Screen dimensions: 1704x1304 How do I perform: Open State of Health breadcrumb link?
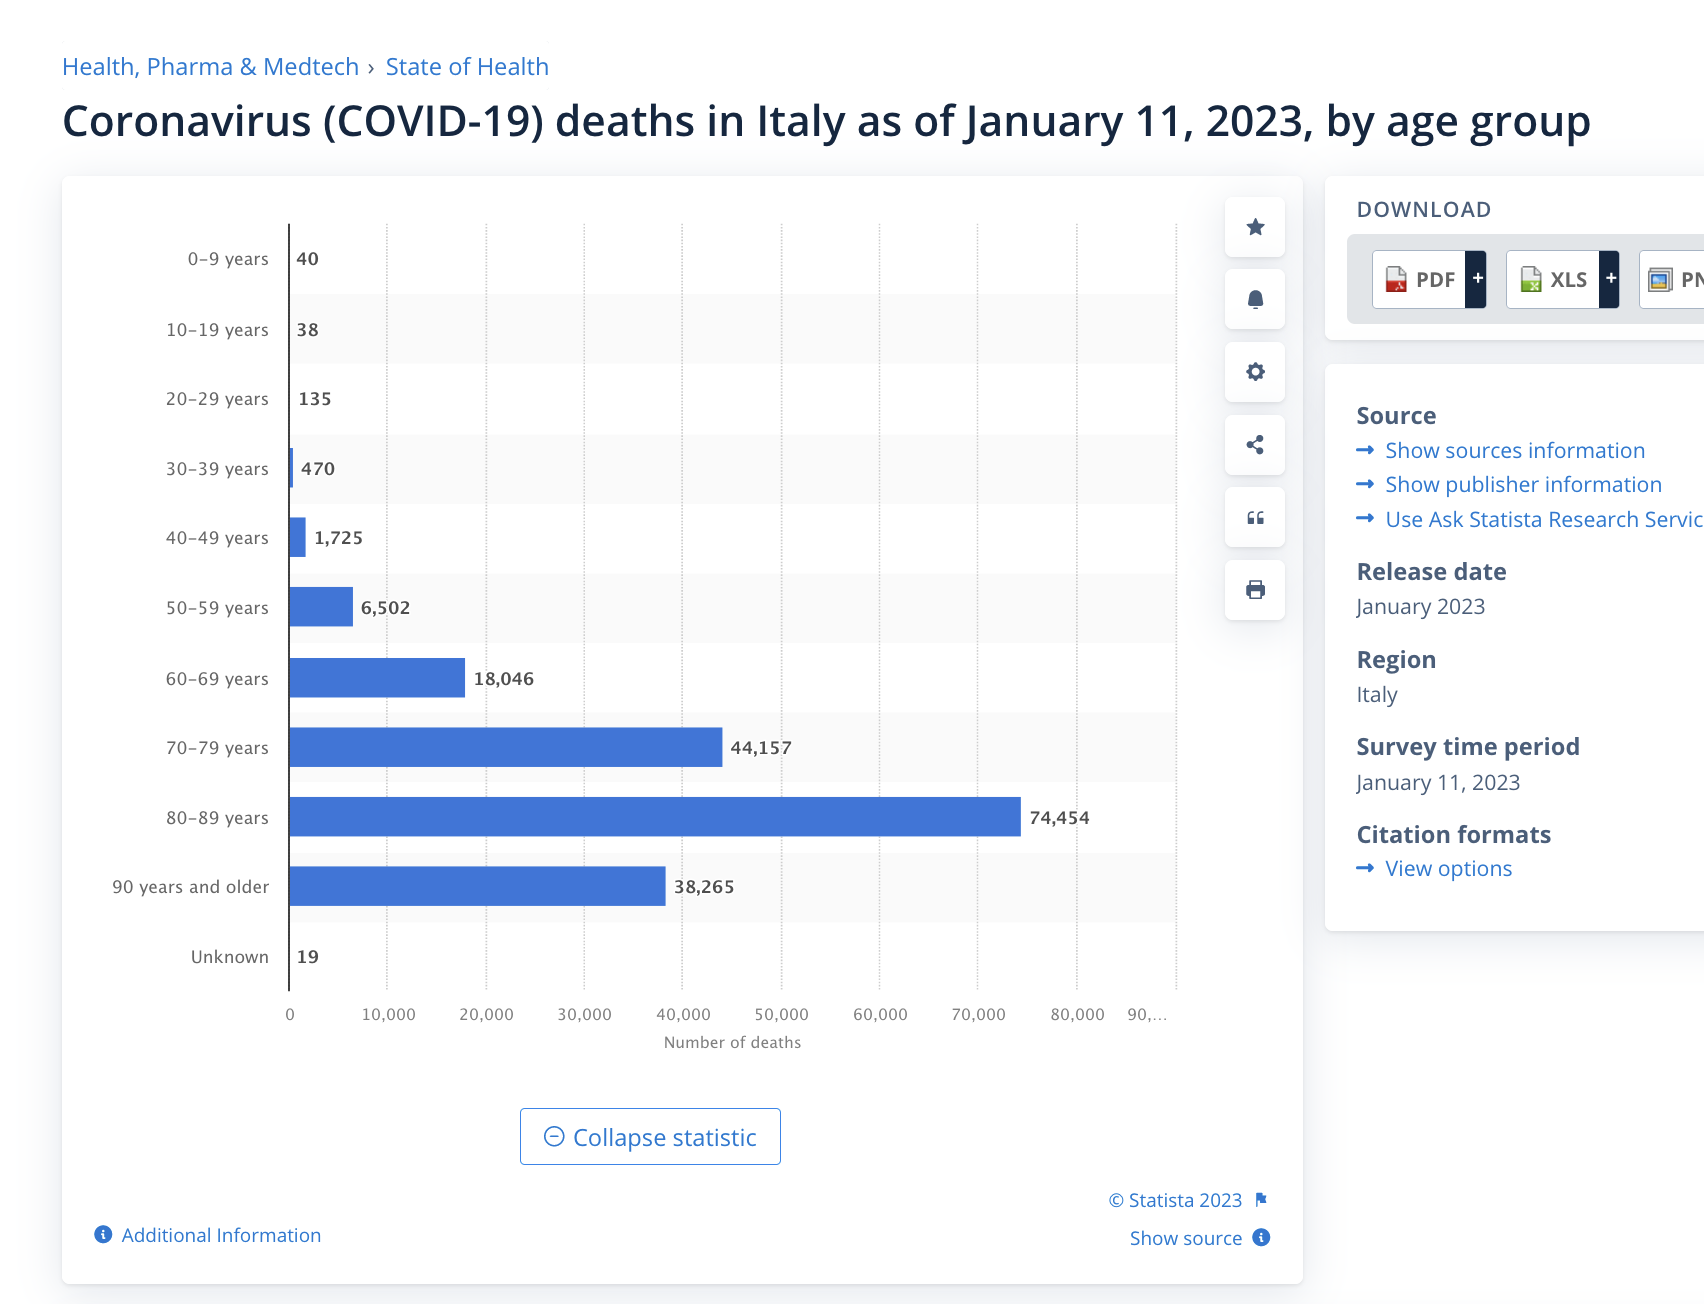[467, 67]
